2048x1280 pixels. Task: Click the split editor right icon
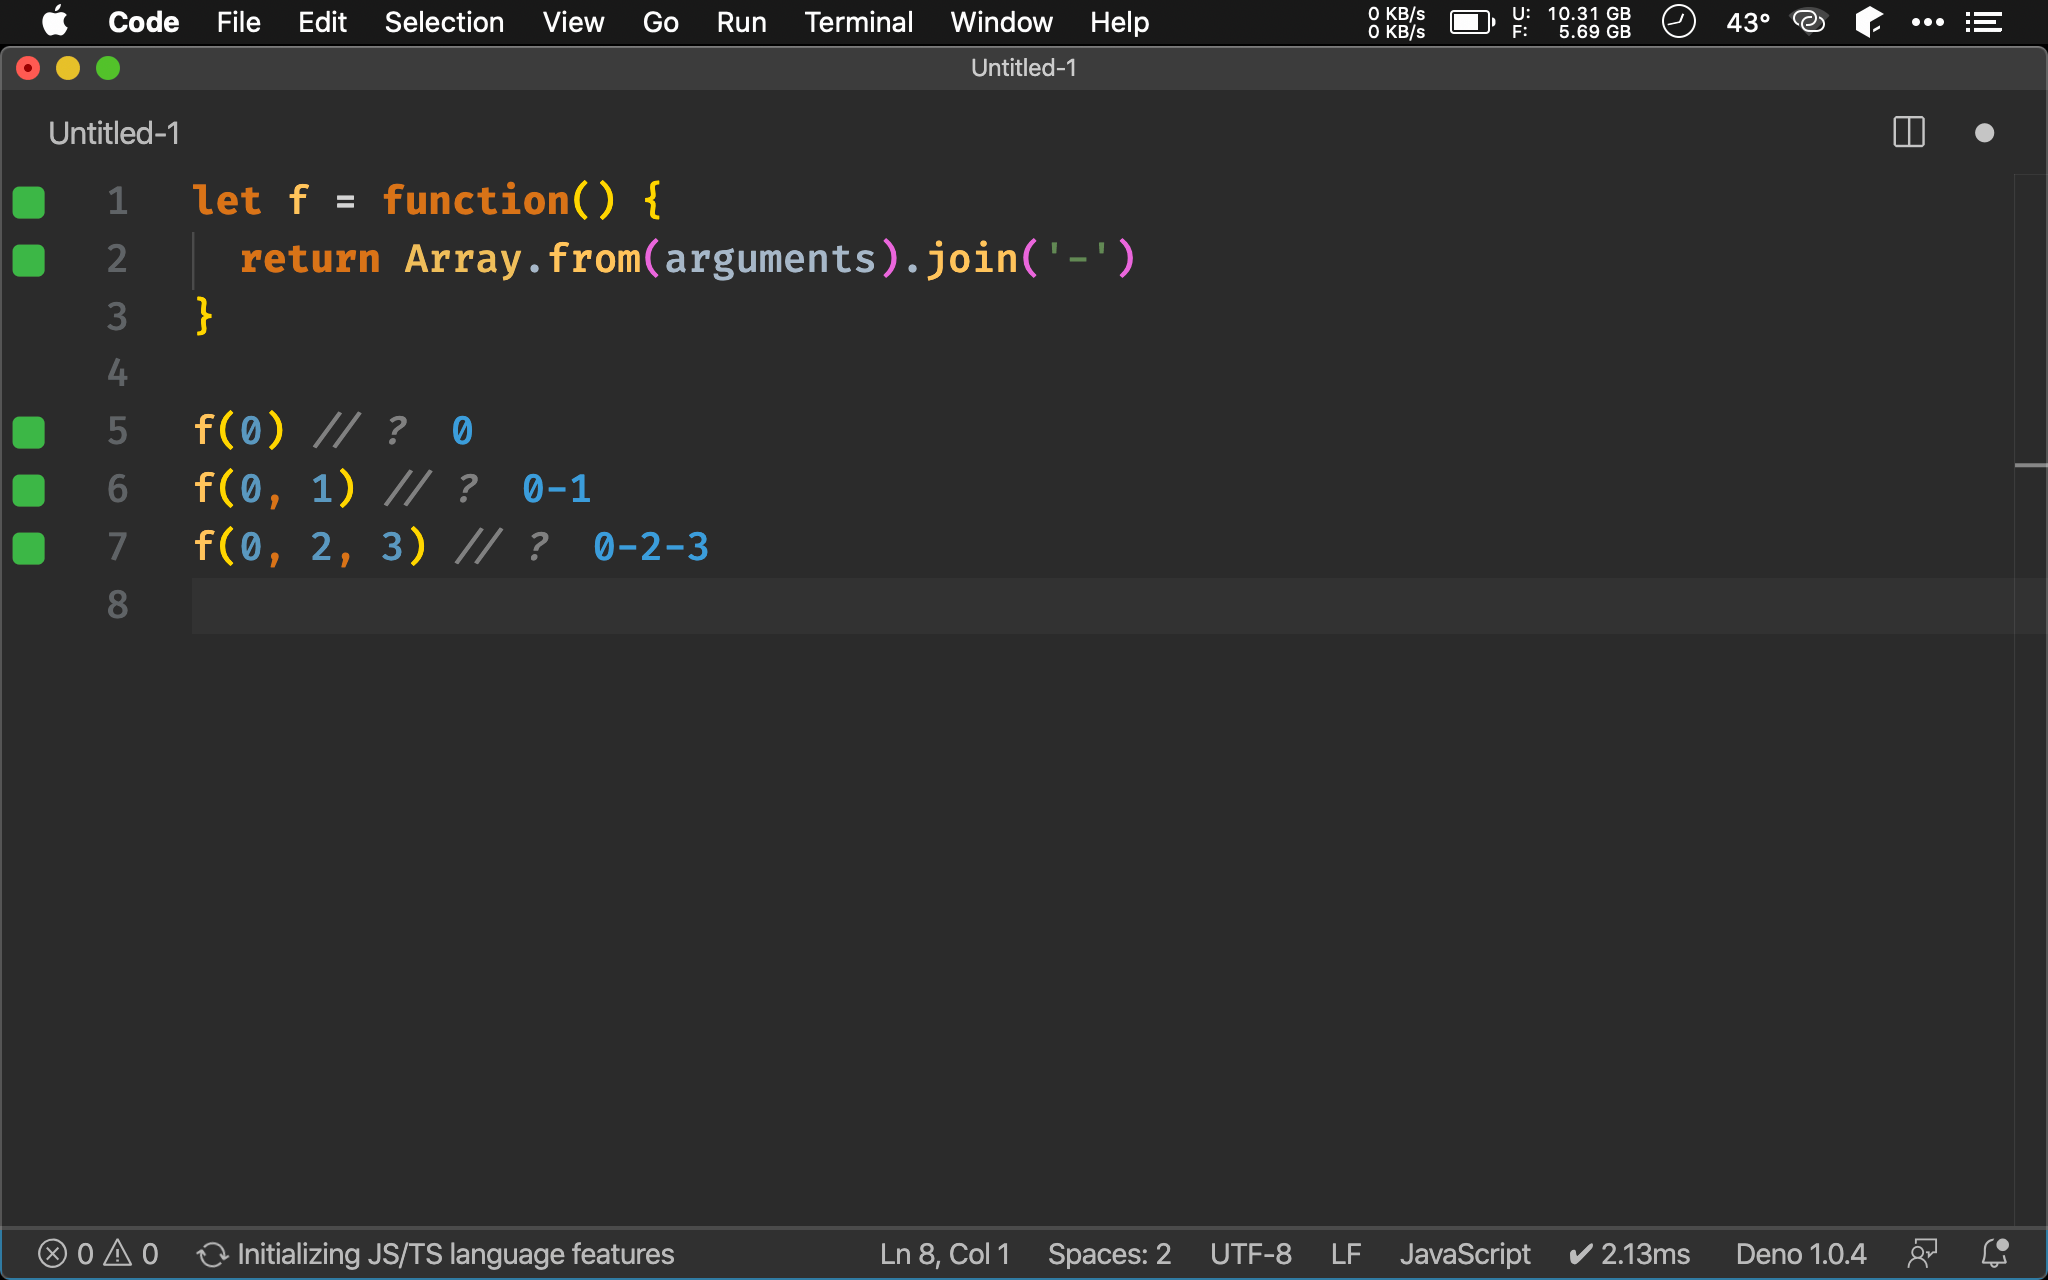[1908, 133]
